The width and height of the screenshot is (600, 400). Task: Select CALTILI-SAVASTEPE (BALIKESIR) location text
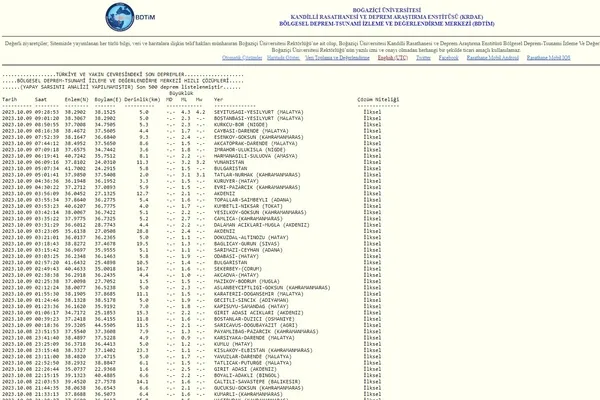[x=257, y=382]
